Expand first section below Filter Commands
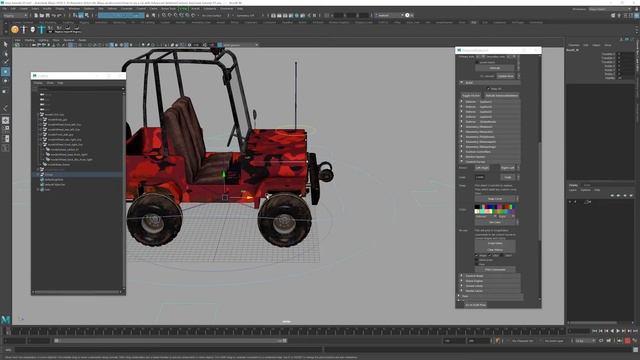 coord(462,276)
